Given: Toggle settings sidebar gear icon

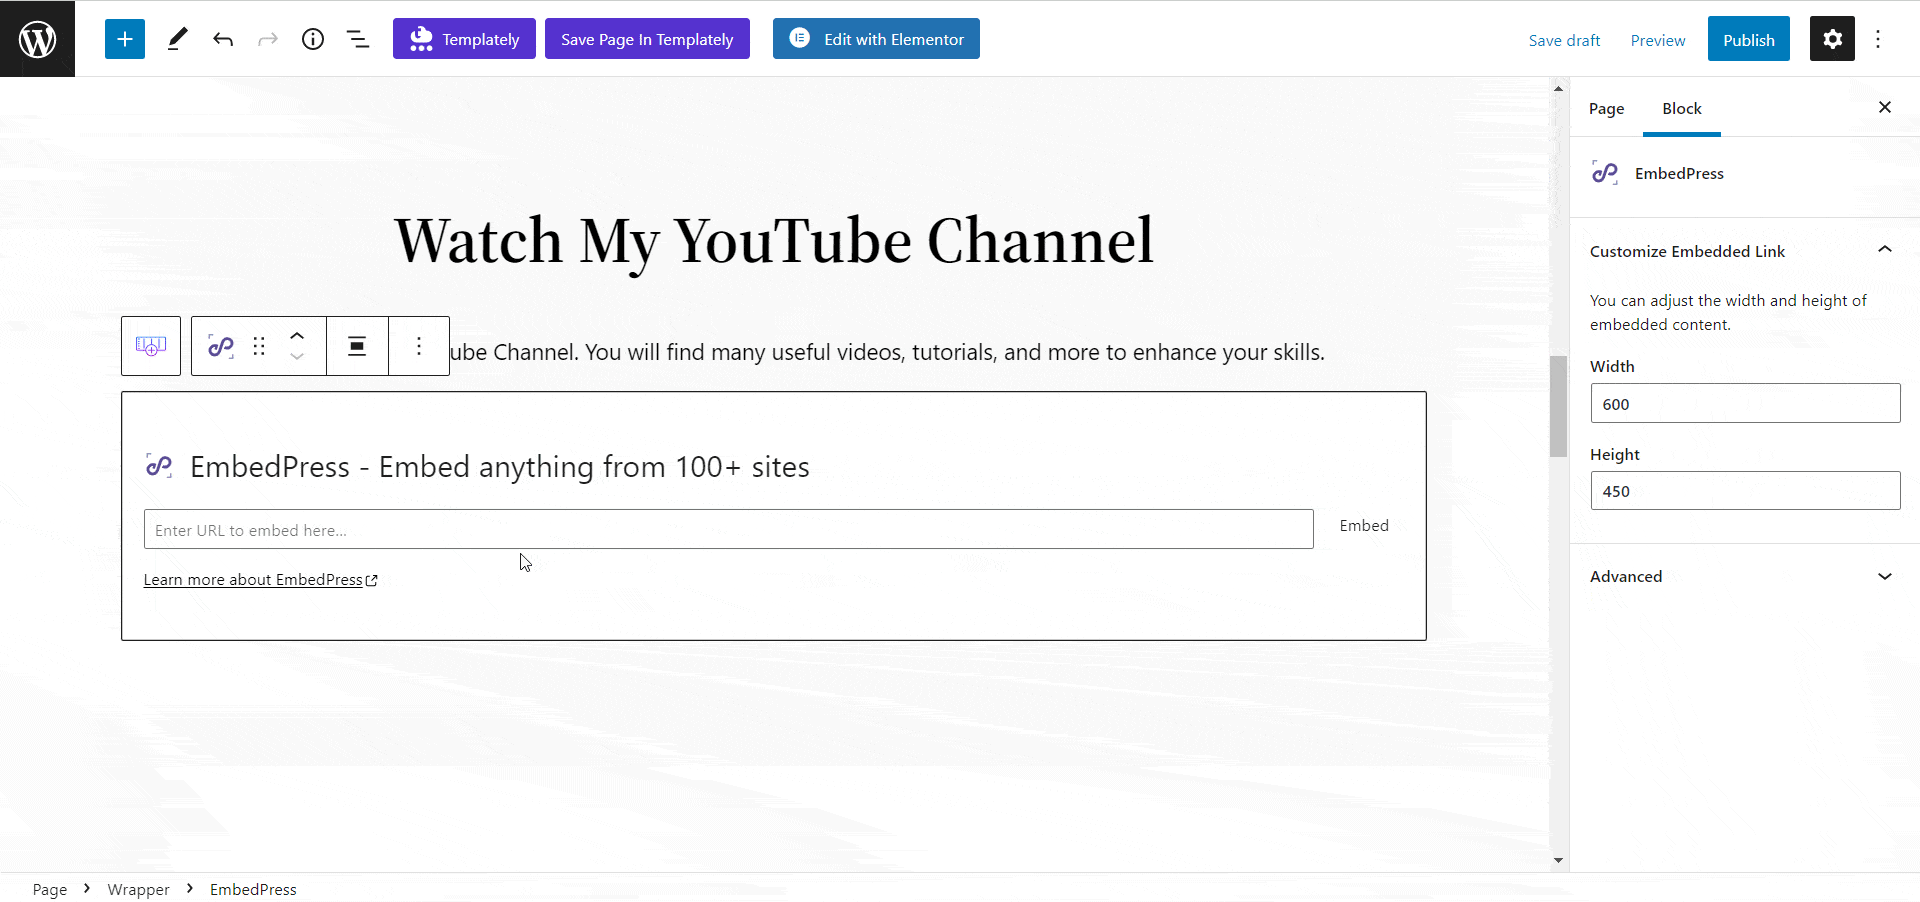Looking at the screenshot, I should 1832,39.
